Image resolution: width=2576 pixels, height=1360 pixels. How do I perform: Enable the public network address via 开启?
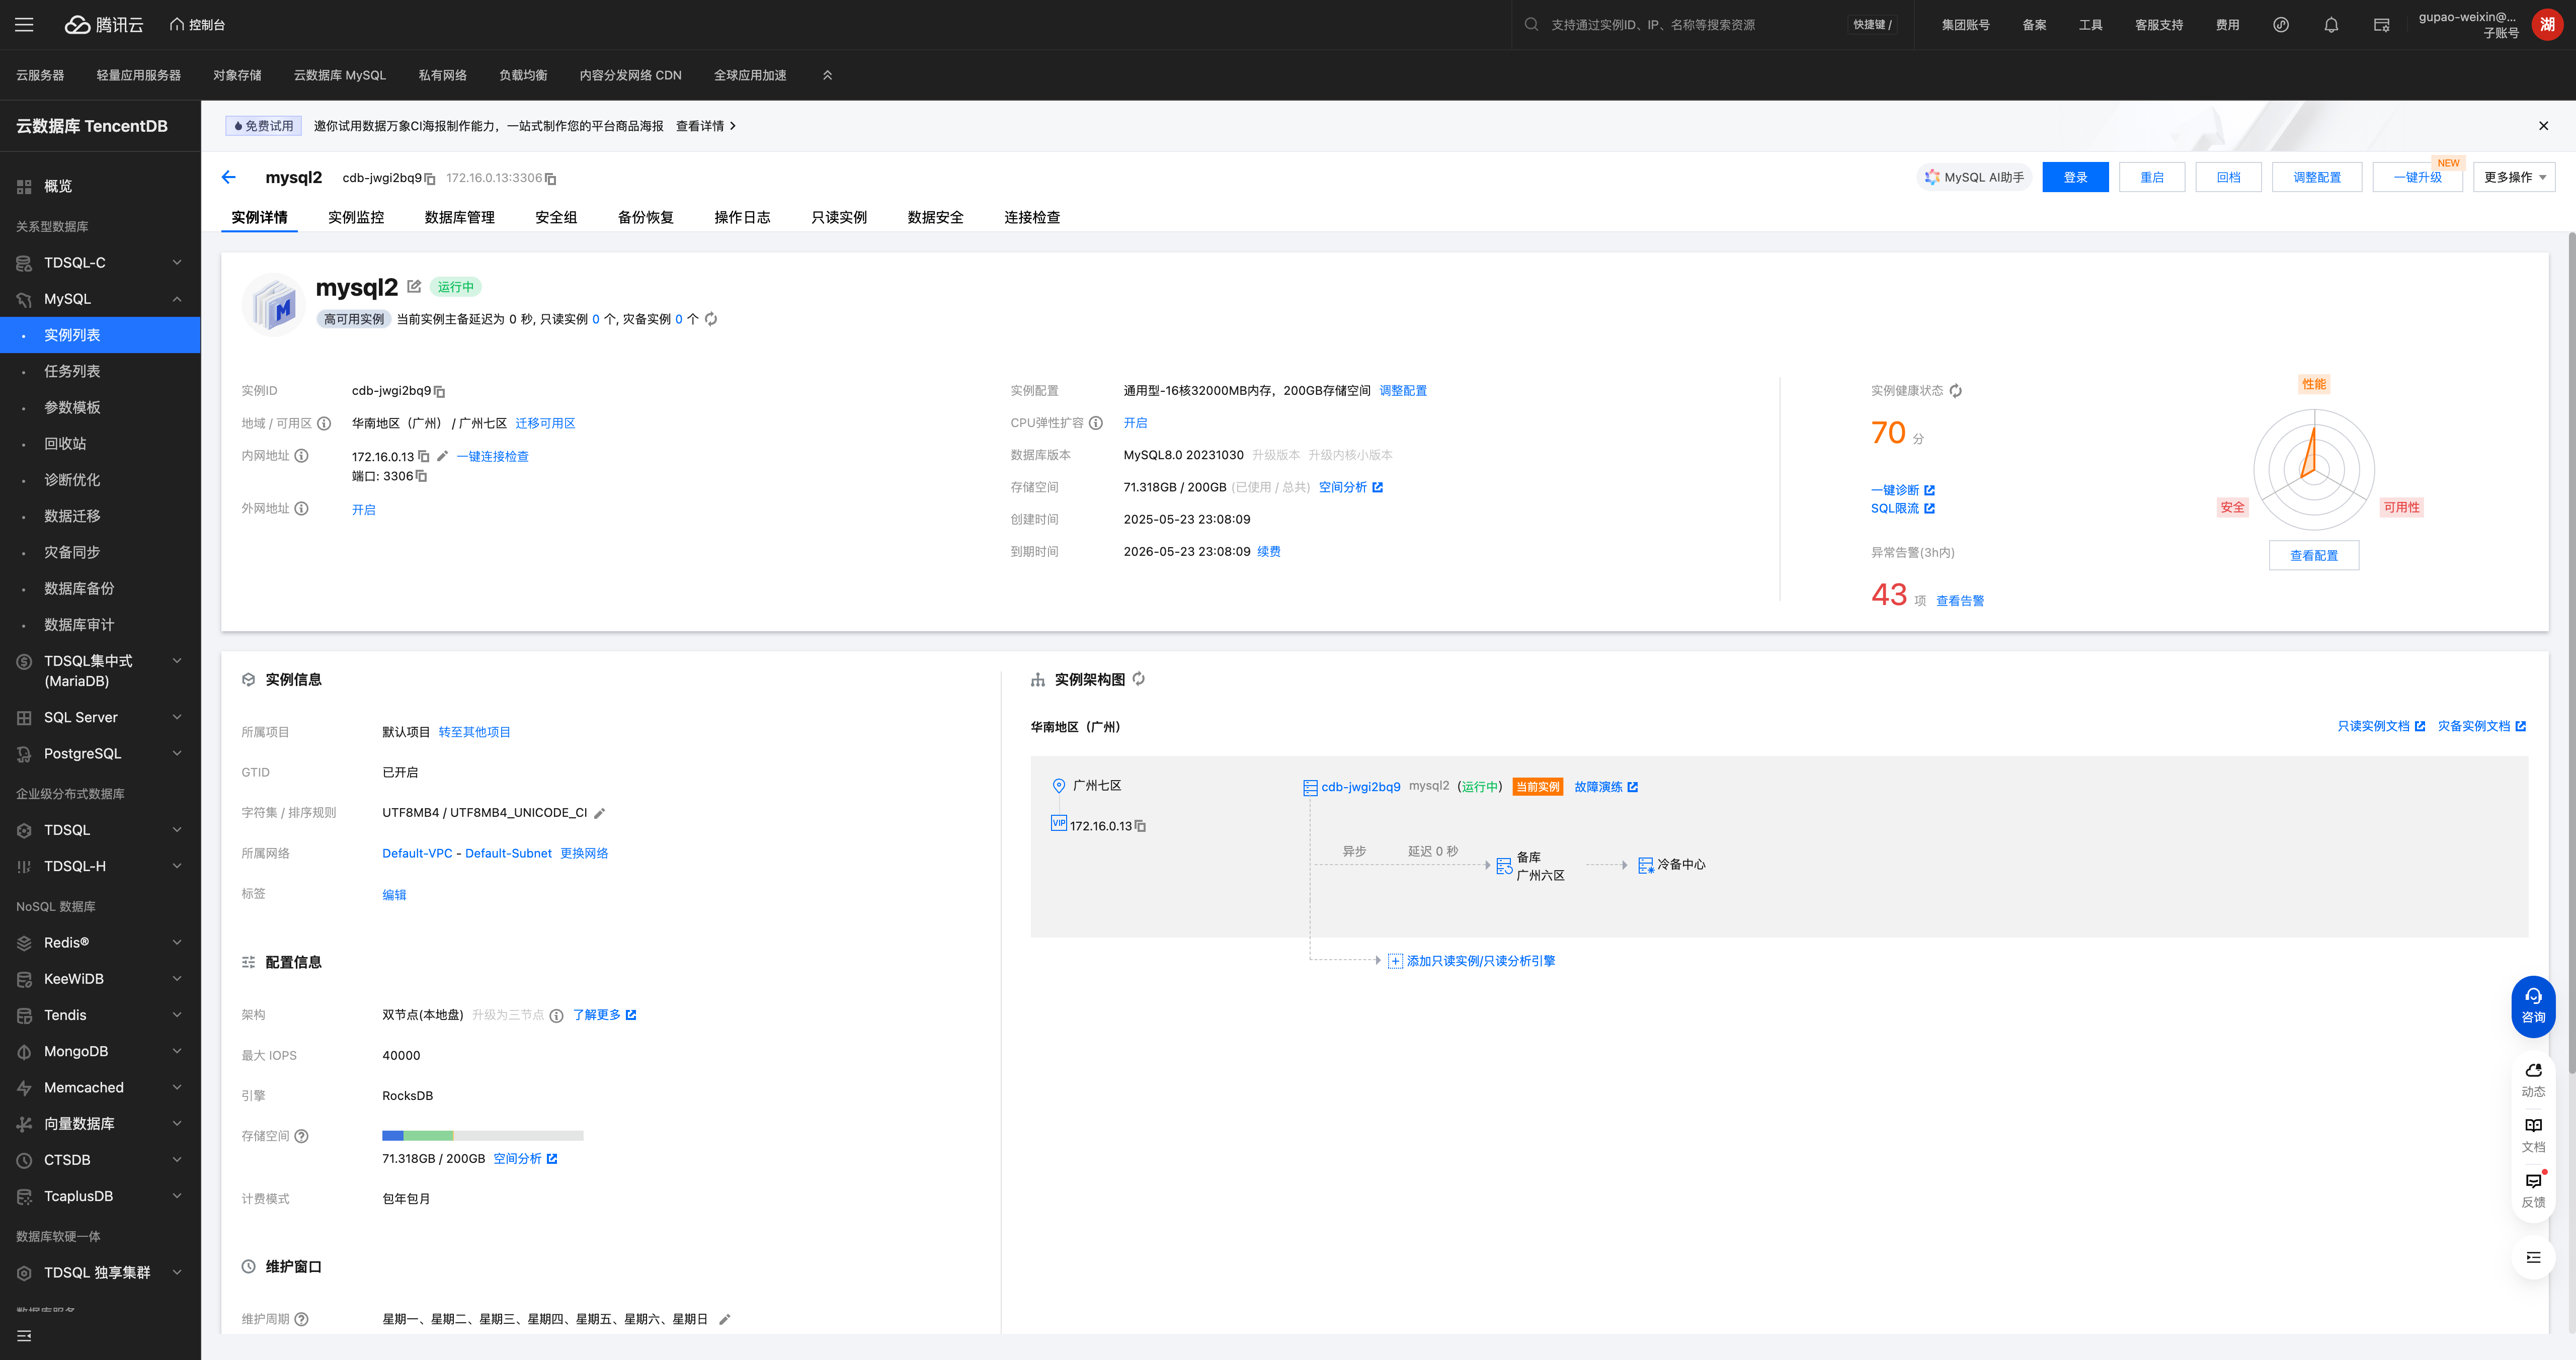(363, 509)
